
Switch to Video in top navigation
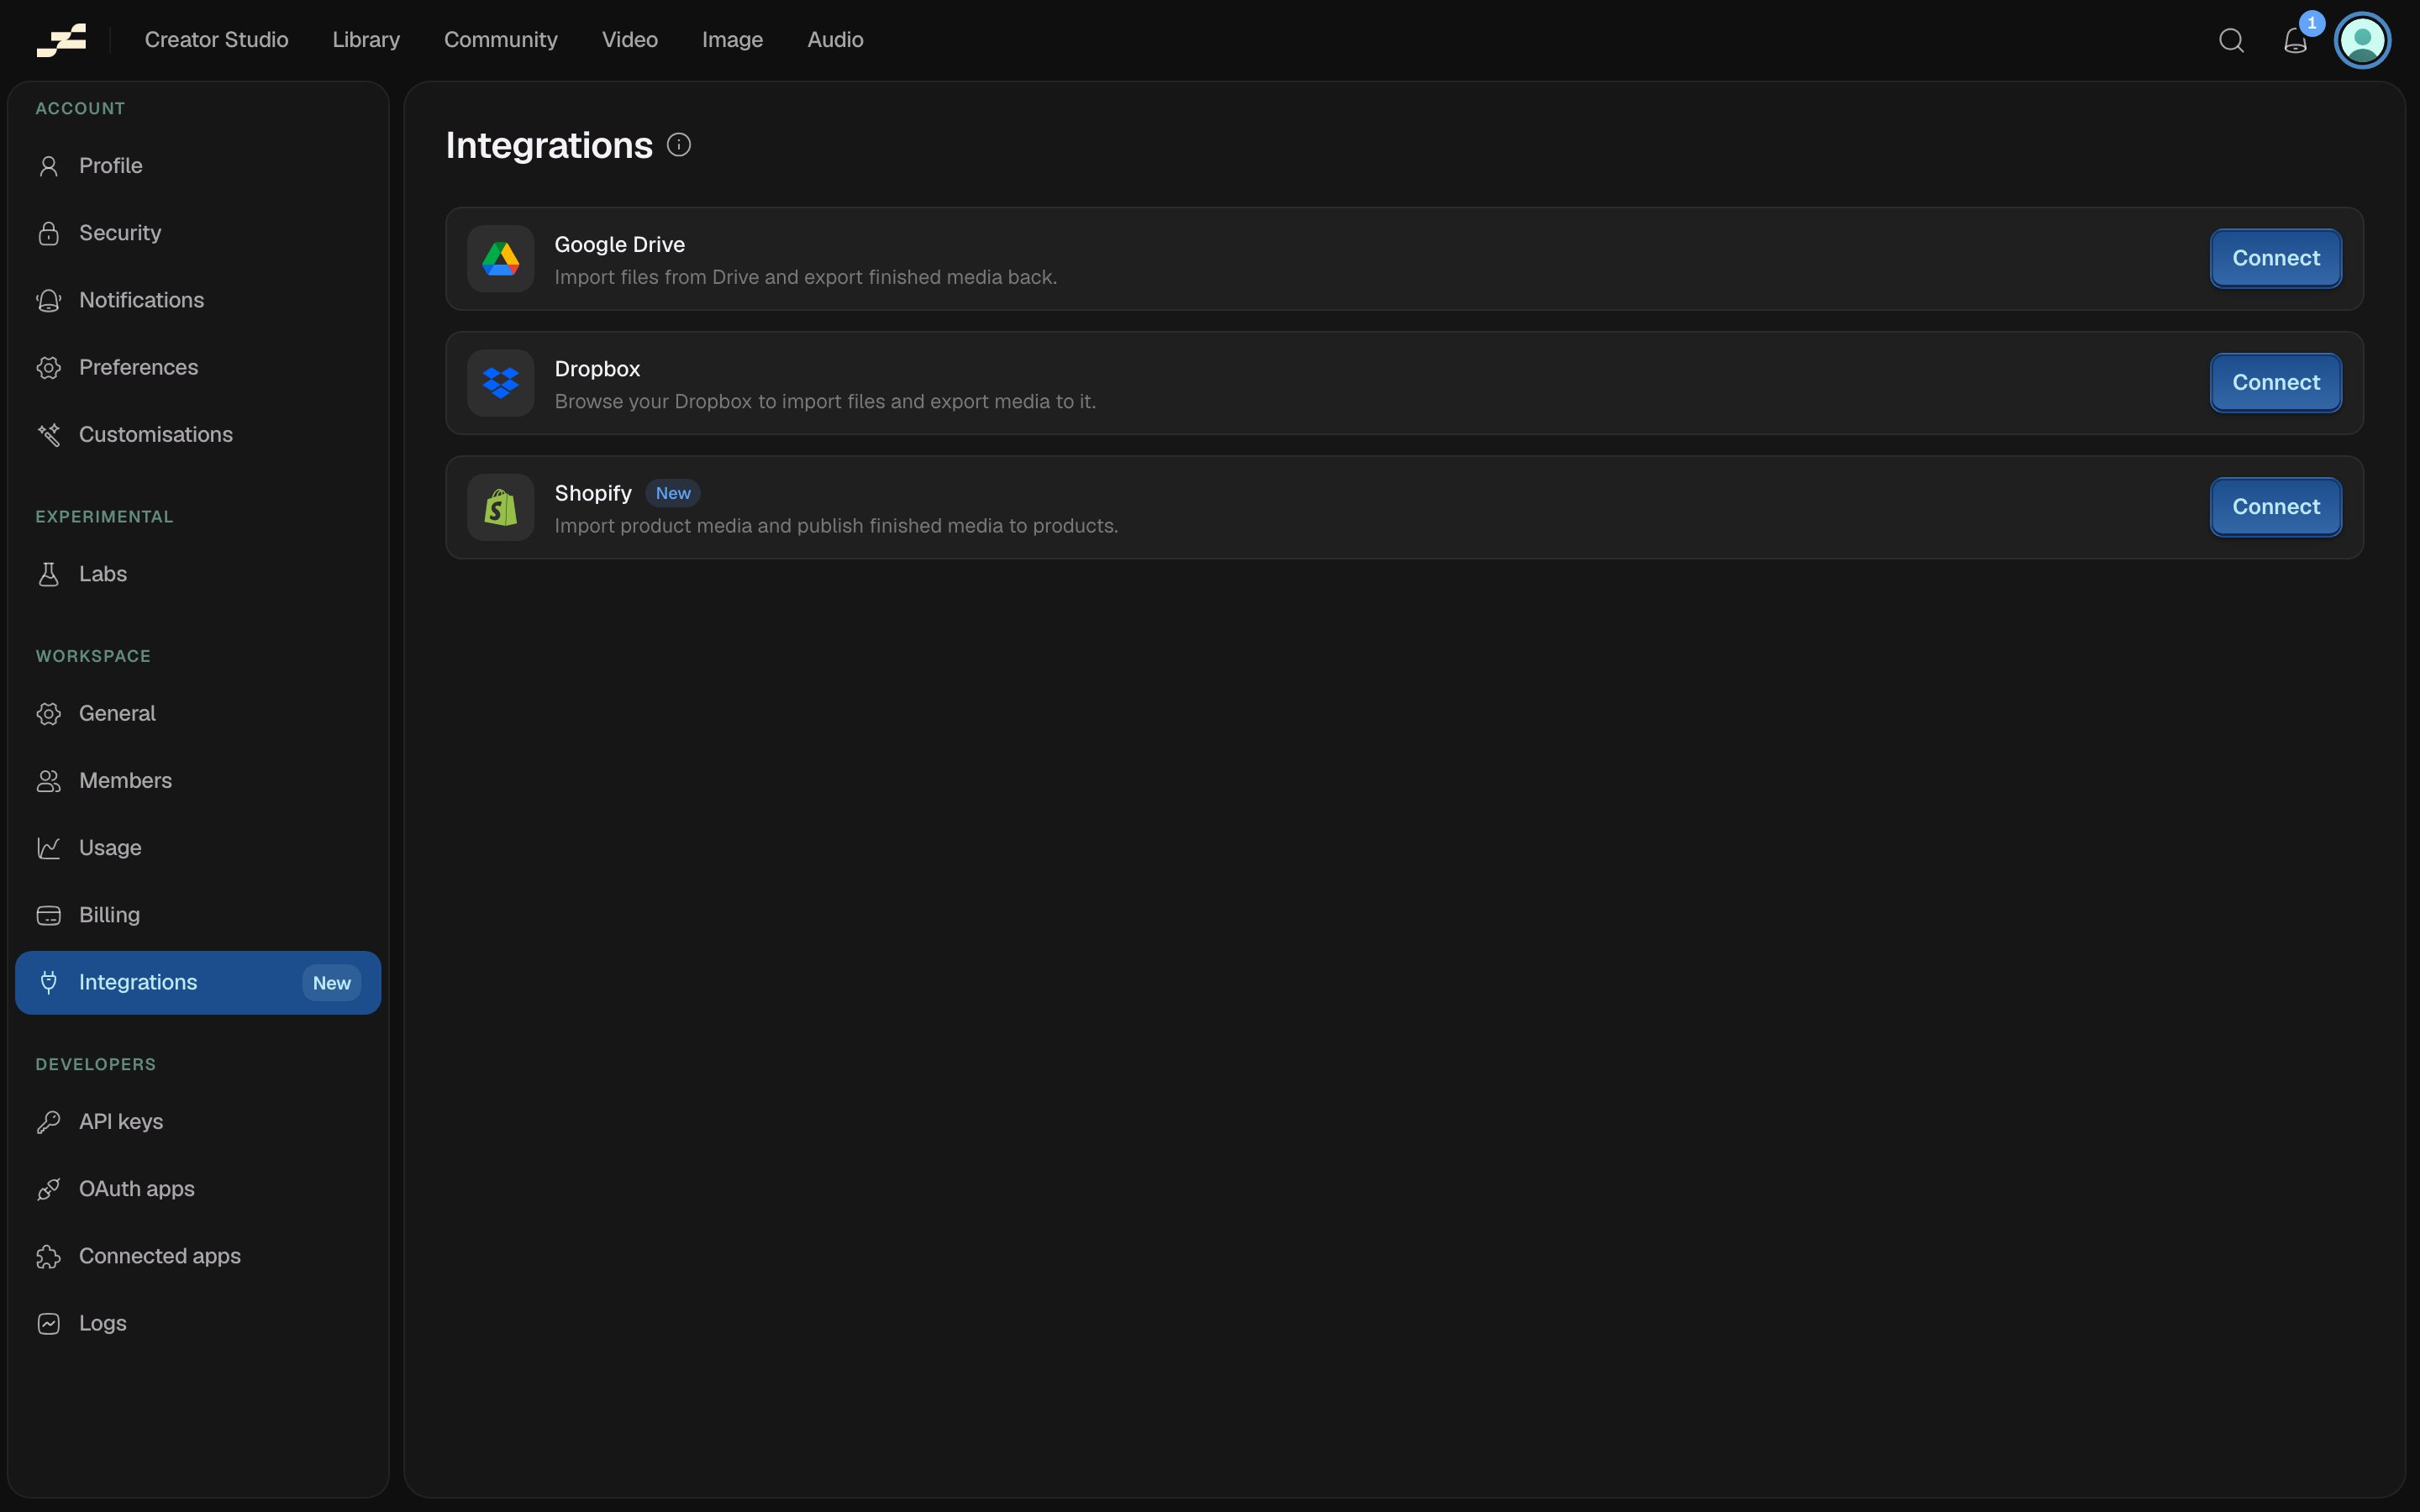point(630,40)
